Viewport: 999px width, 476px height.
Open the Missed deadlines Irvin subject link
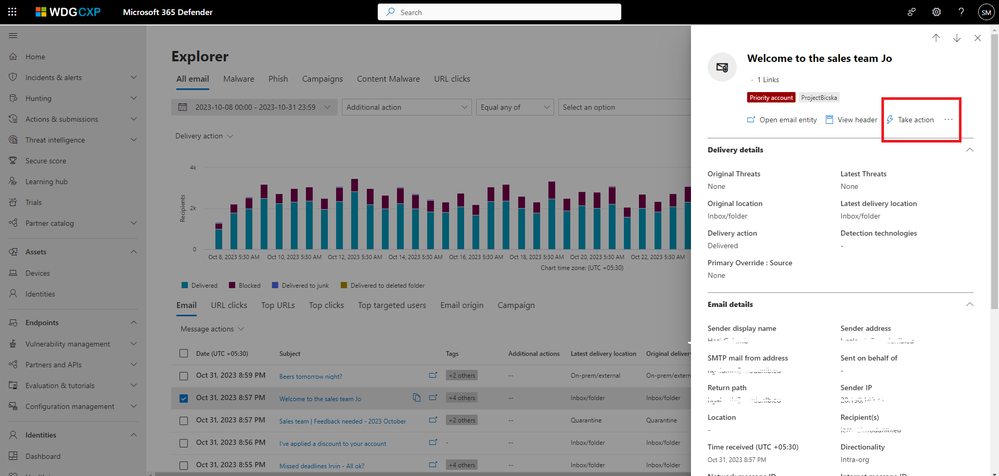[322, 466]
